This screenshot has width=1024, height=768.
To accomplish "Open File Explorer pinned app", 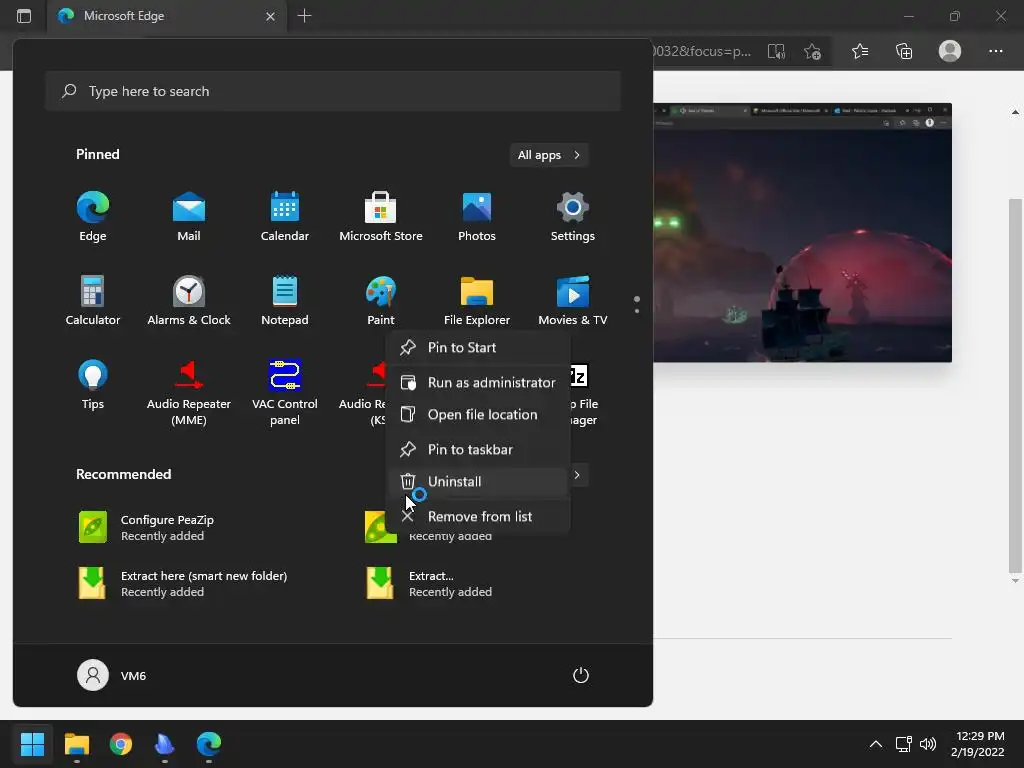I will coord(477,300).
